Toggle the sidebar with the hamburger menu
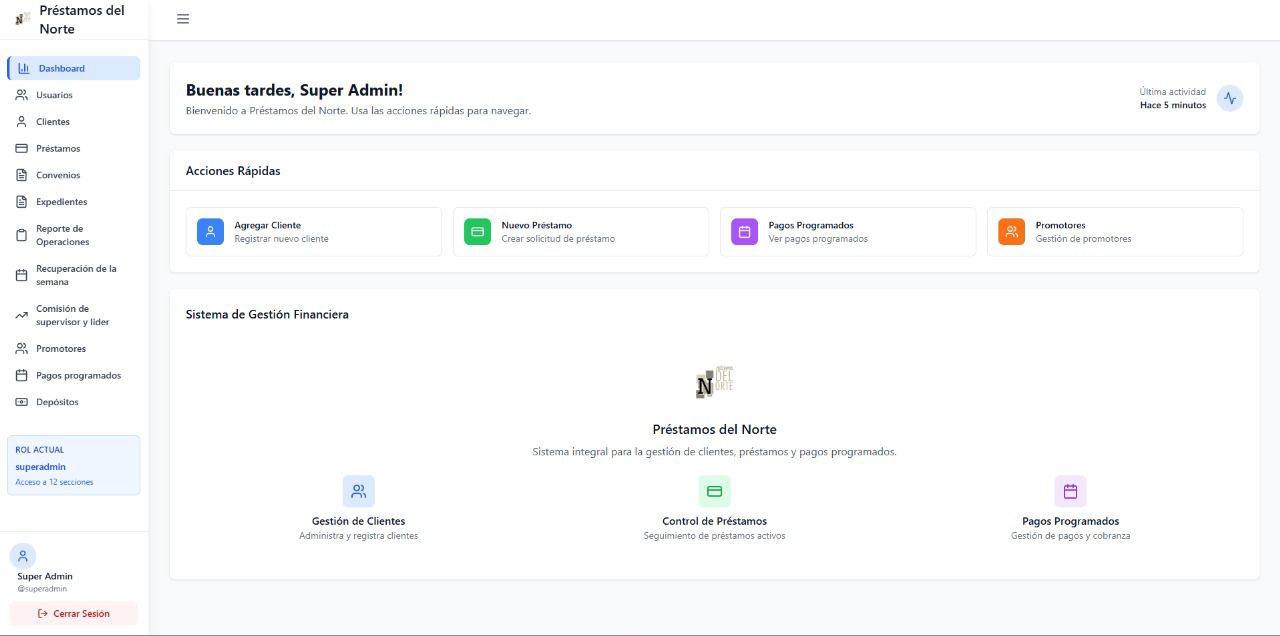Viewport: 1280px width, 636px height. (x=182, y=18)
